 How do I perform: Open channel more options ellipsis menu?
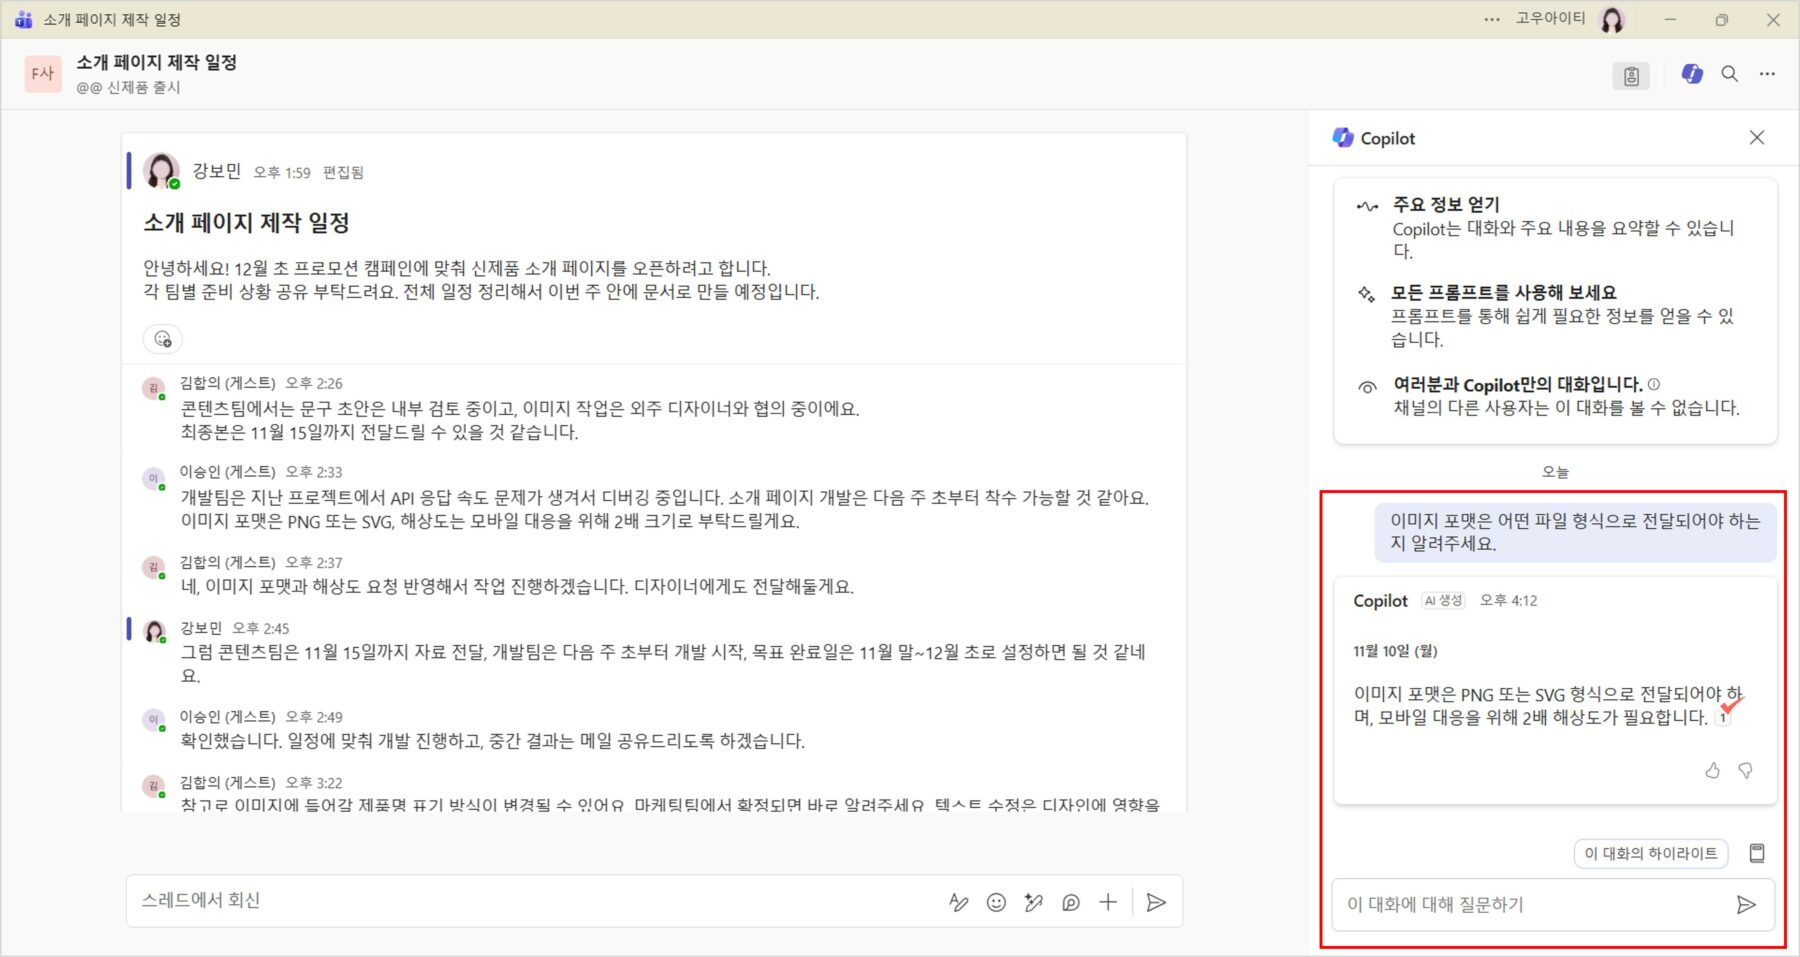[1767, 74]
